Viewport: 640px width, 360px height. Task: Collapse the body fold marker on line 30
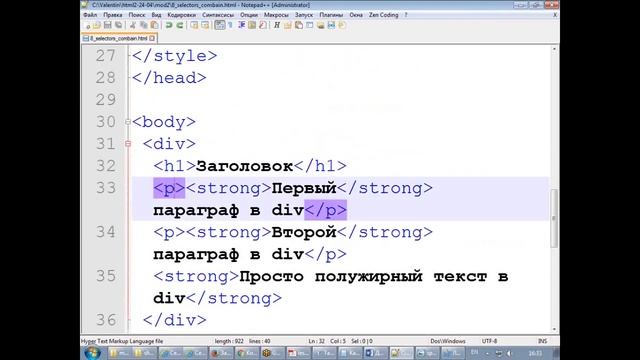(x=128, y=122)
